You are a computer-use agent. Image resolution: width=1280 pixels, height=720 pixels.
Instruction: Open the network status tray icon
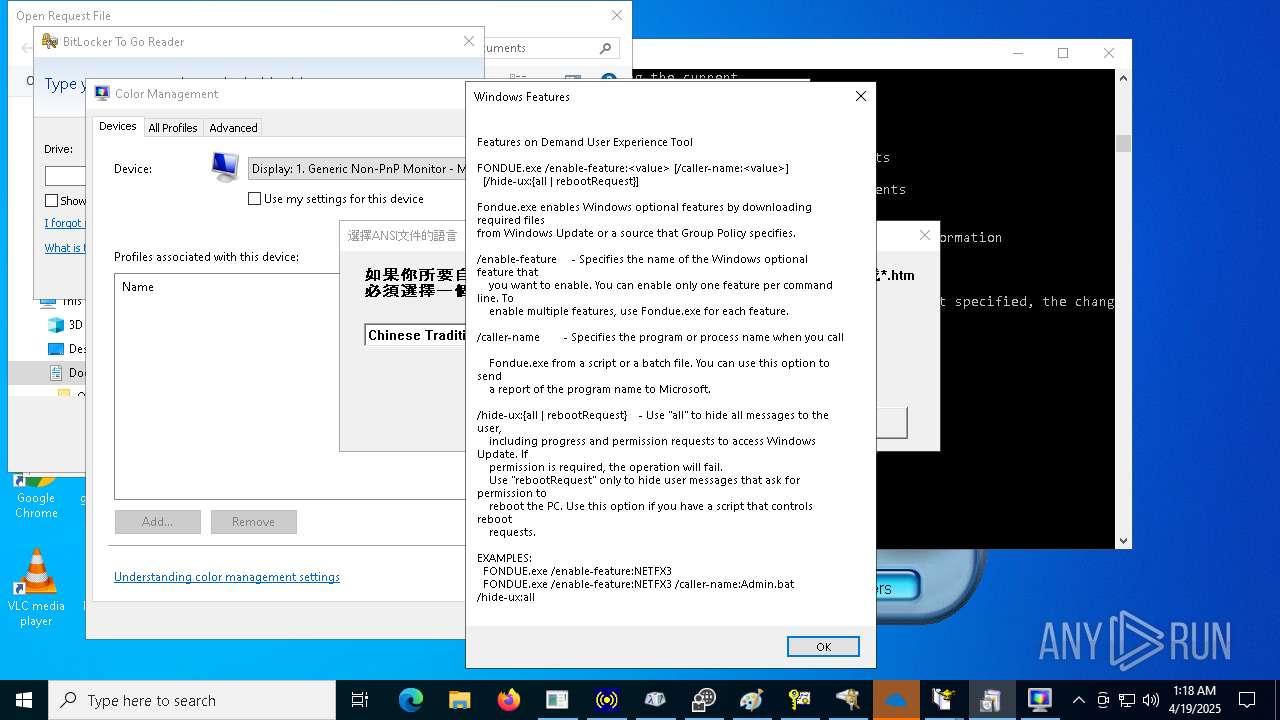click(x=1127, y=700)
